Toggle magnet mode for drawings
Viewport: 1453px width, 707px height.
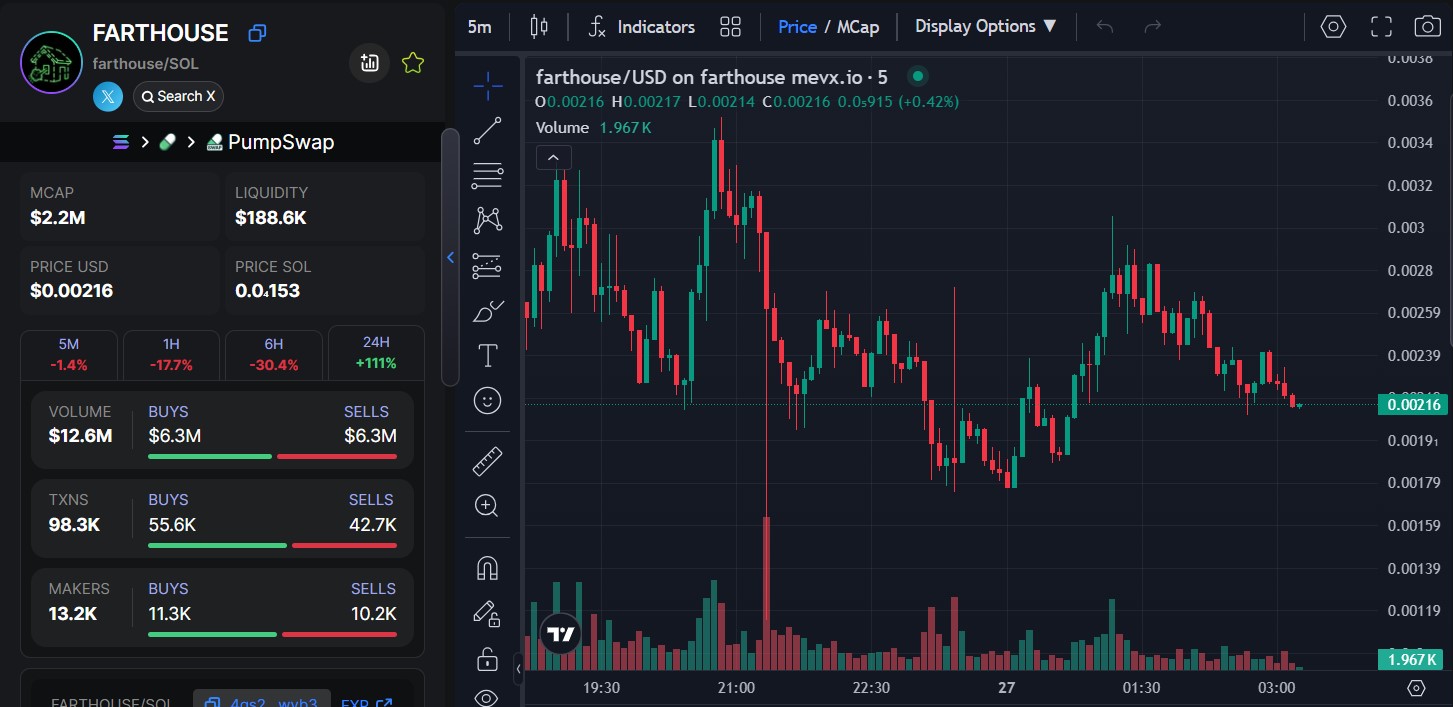tap(488, 568)
